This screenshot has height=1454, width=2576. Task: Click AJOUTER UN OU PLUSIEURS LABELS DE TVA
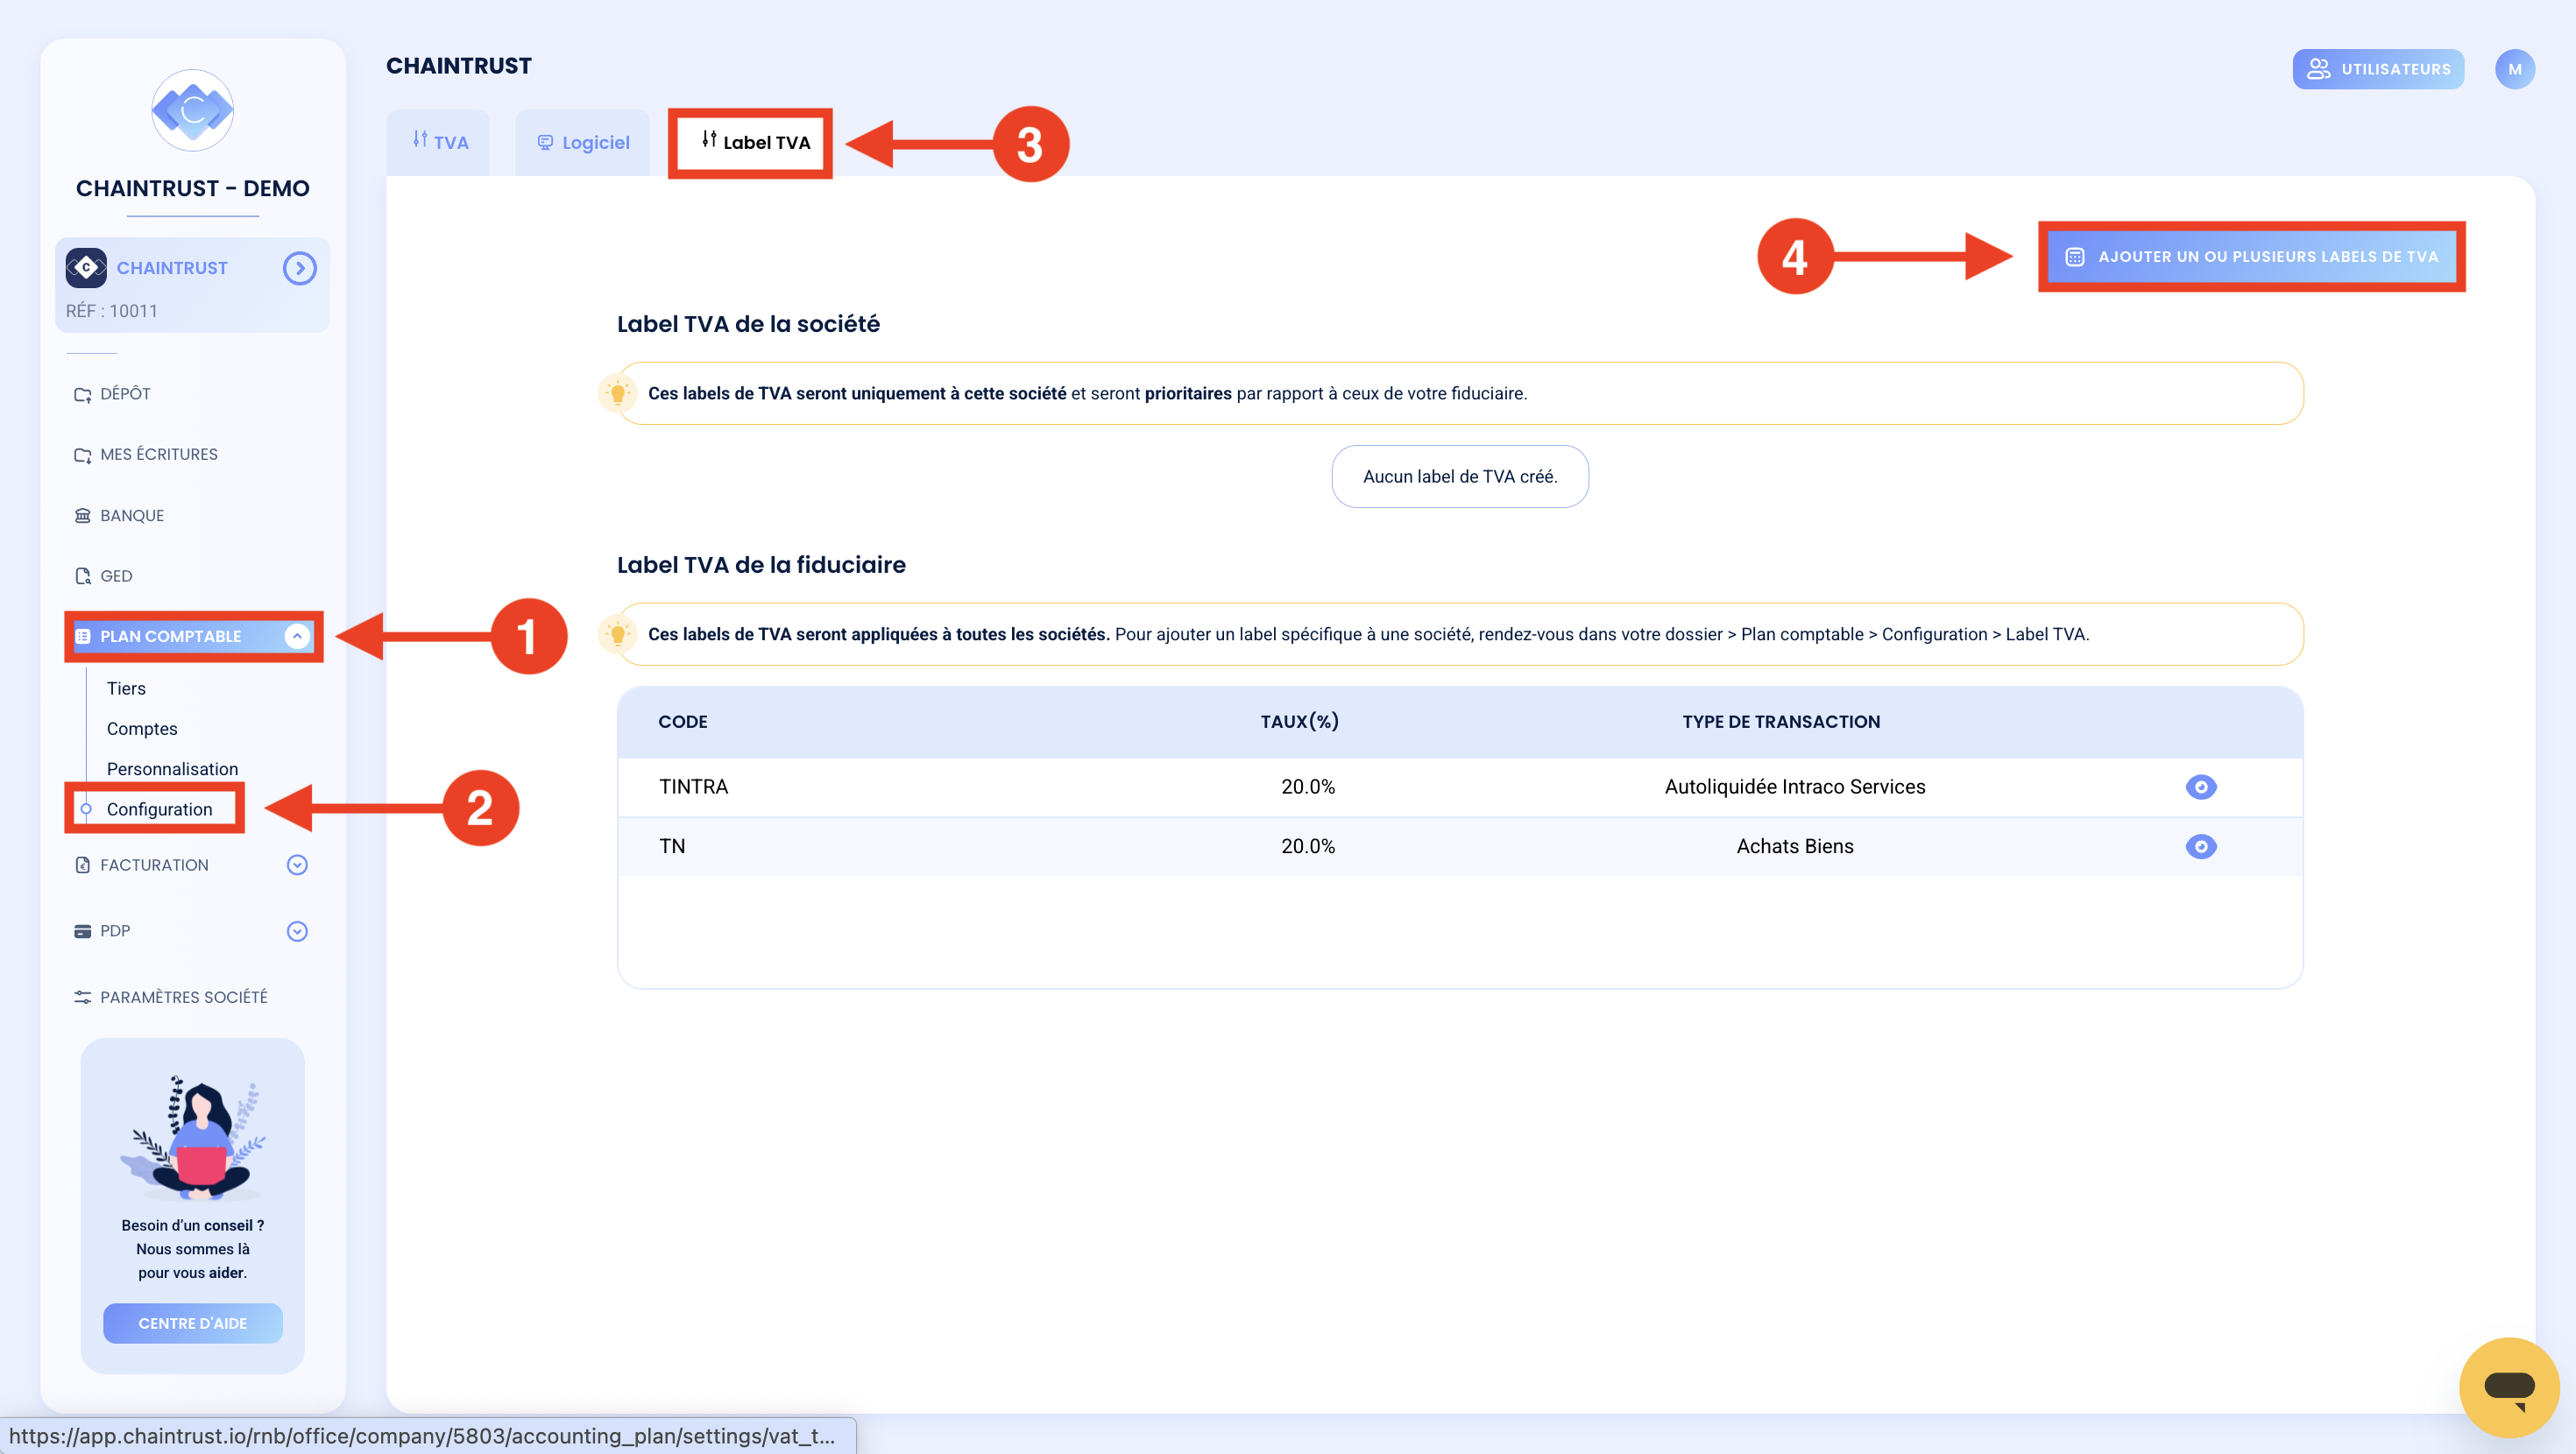2252,256
